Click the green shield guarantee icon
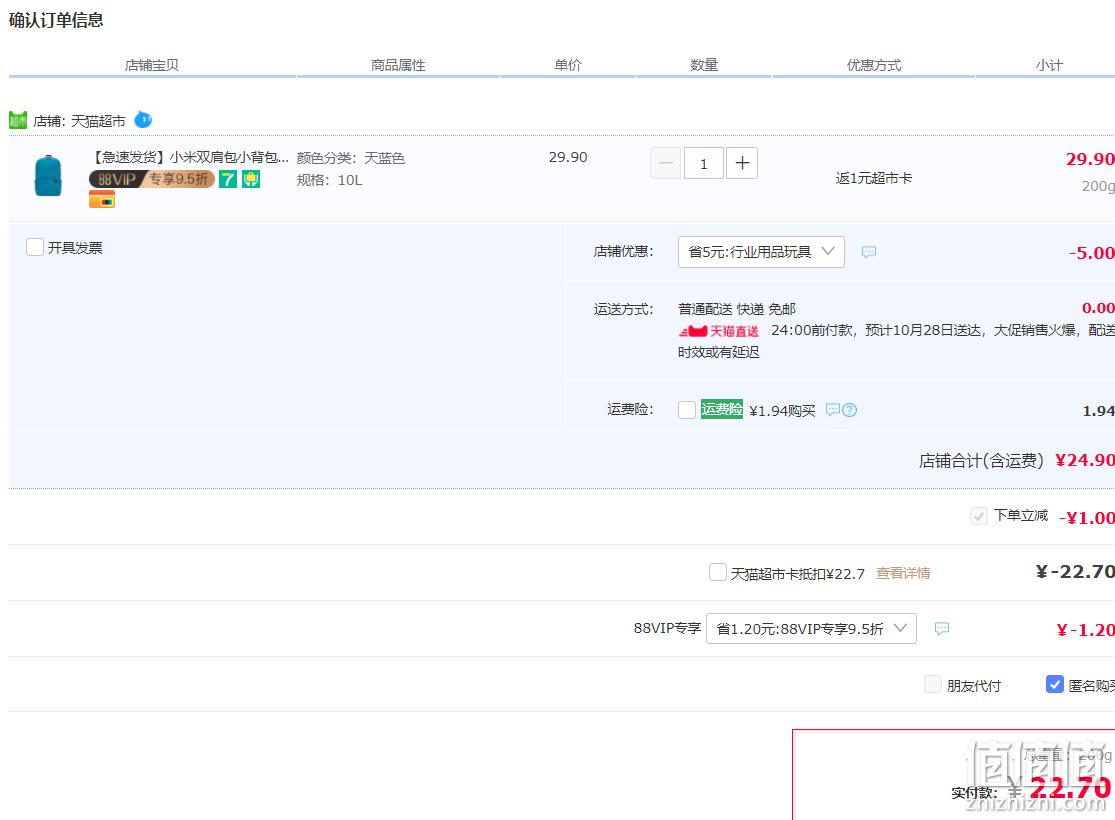The height and width of the screenshot is (820, 1115). (x=251, y=179)
